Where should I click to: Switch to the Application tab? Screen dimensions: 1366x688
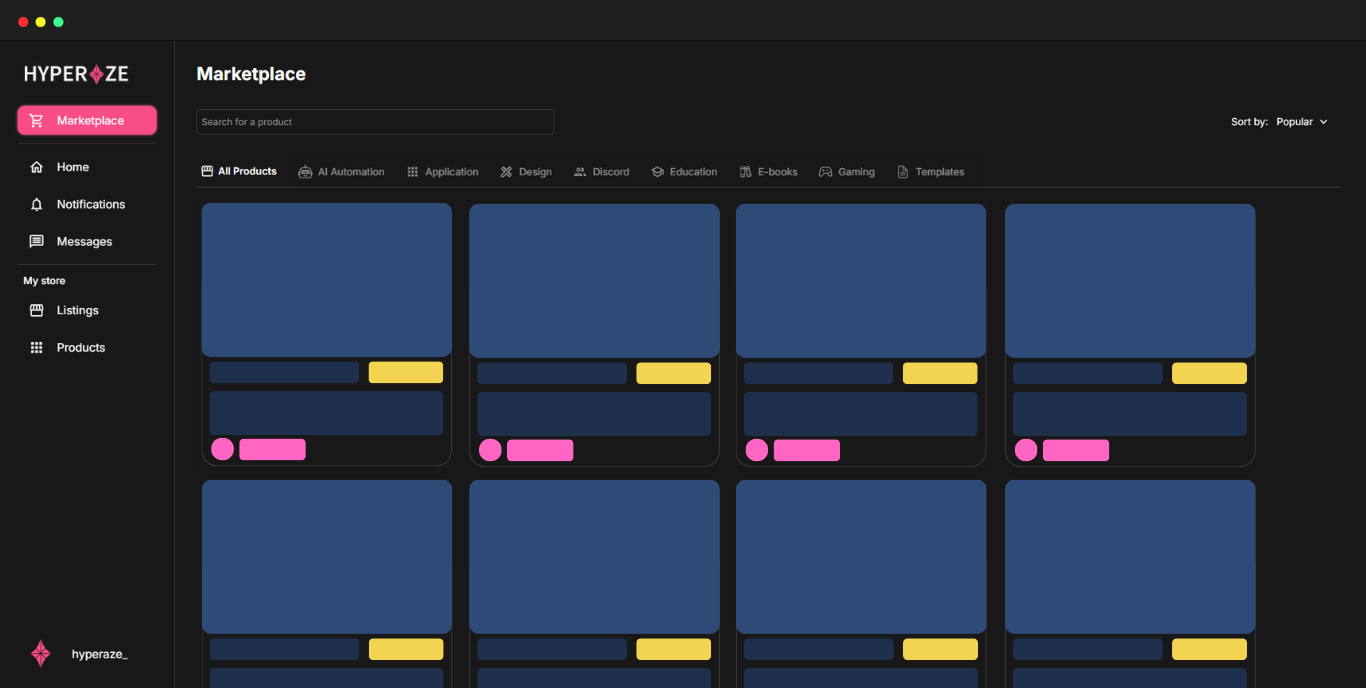(x=442, y=172)
